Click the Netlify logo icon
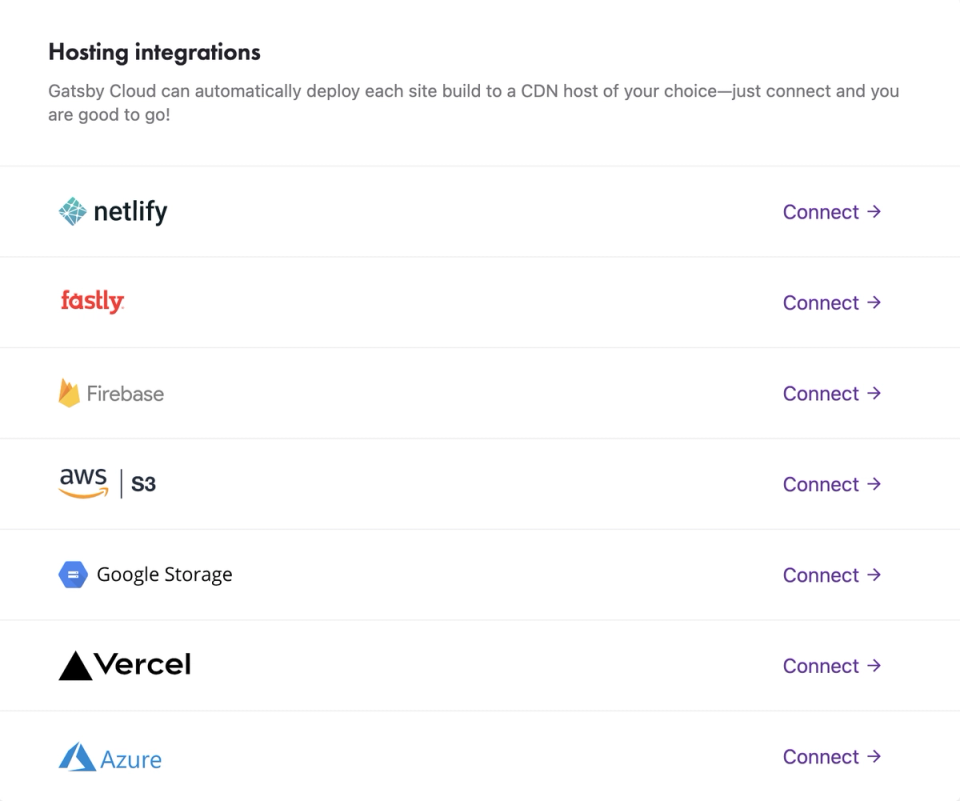The width and height of the screenshot is (960, 801). 72,212
